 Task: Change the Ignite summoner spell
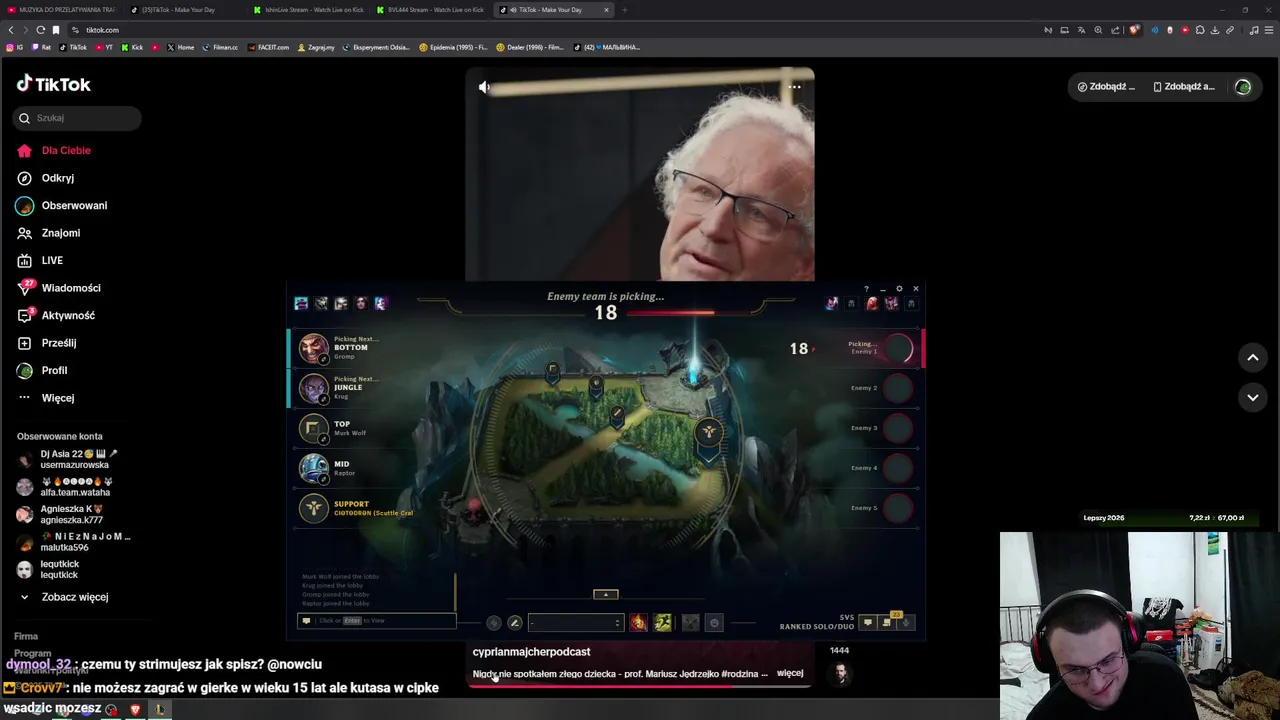[x=638, y=622]
